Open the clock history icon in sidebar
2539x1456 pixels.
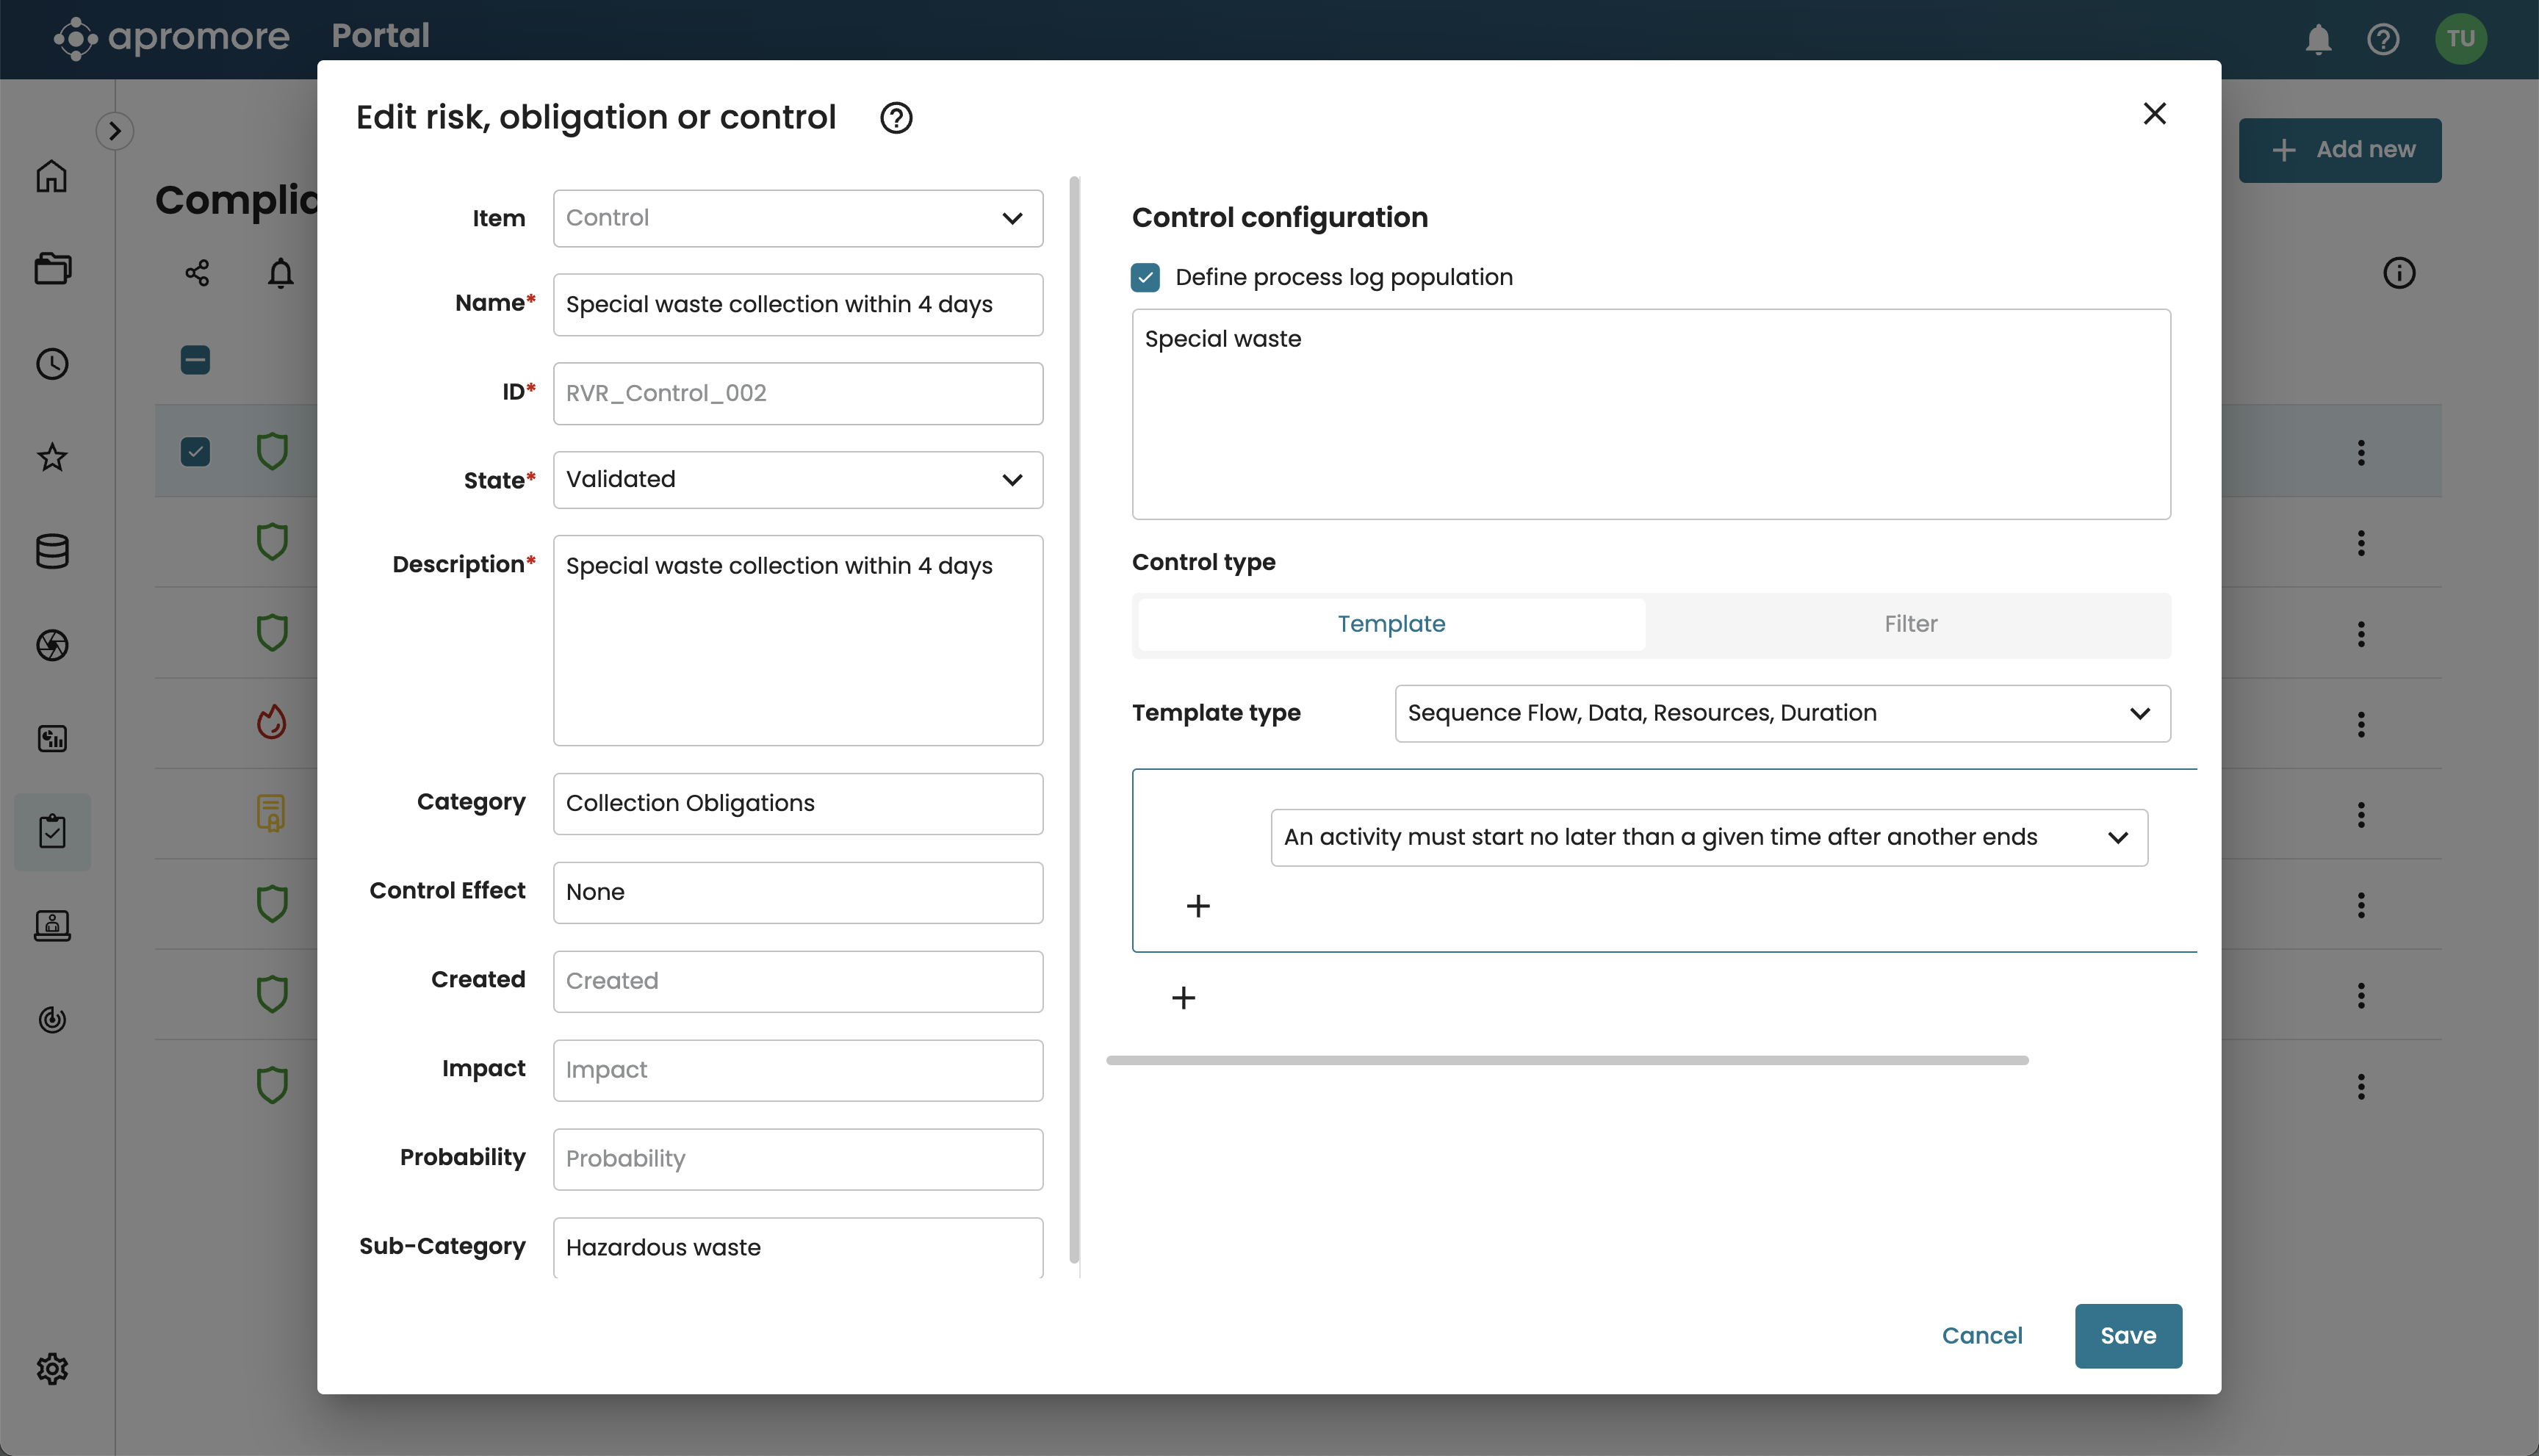coord(52,364)
